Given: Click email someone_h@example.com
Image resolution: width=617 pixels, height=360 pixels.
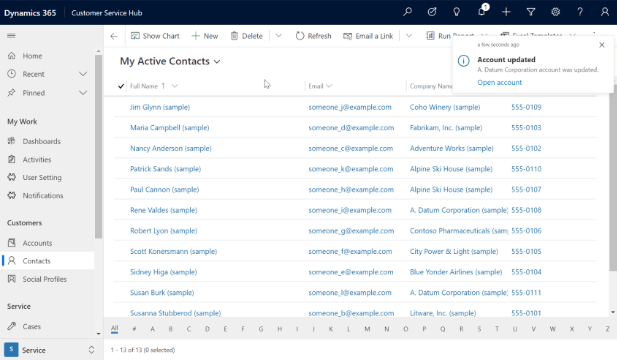Looking at the screenshot, I should tap(351, 190).
